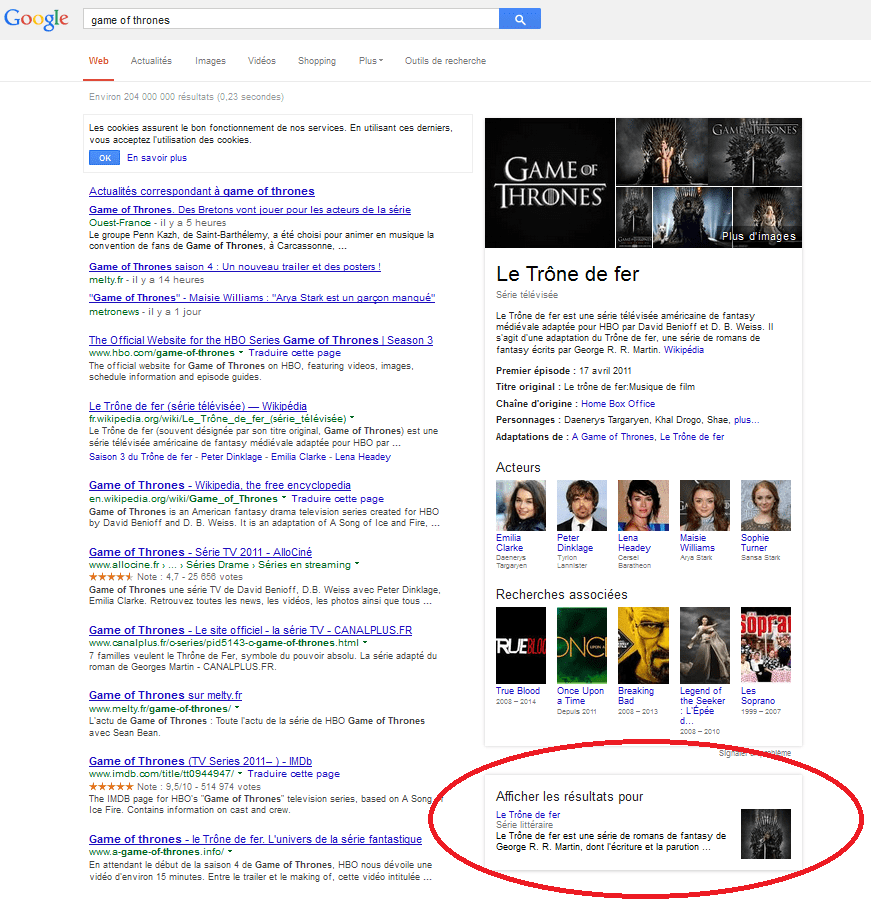Click Traduire cette page for English Wikipedia

tap(338, 499)
